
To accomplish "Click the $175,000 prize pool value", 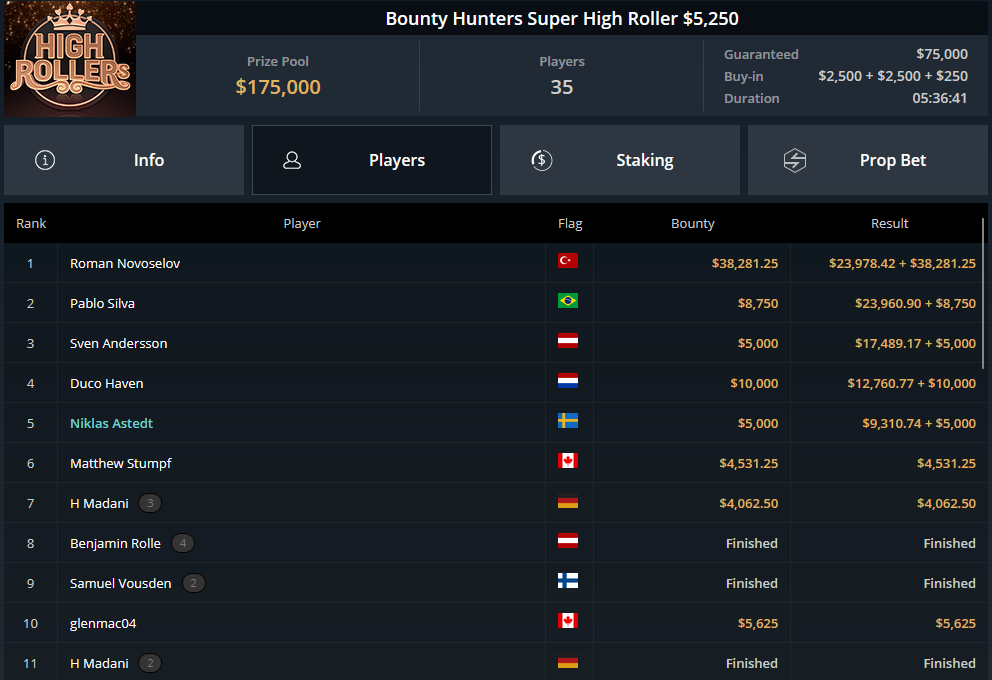I will (278, 87).
